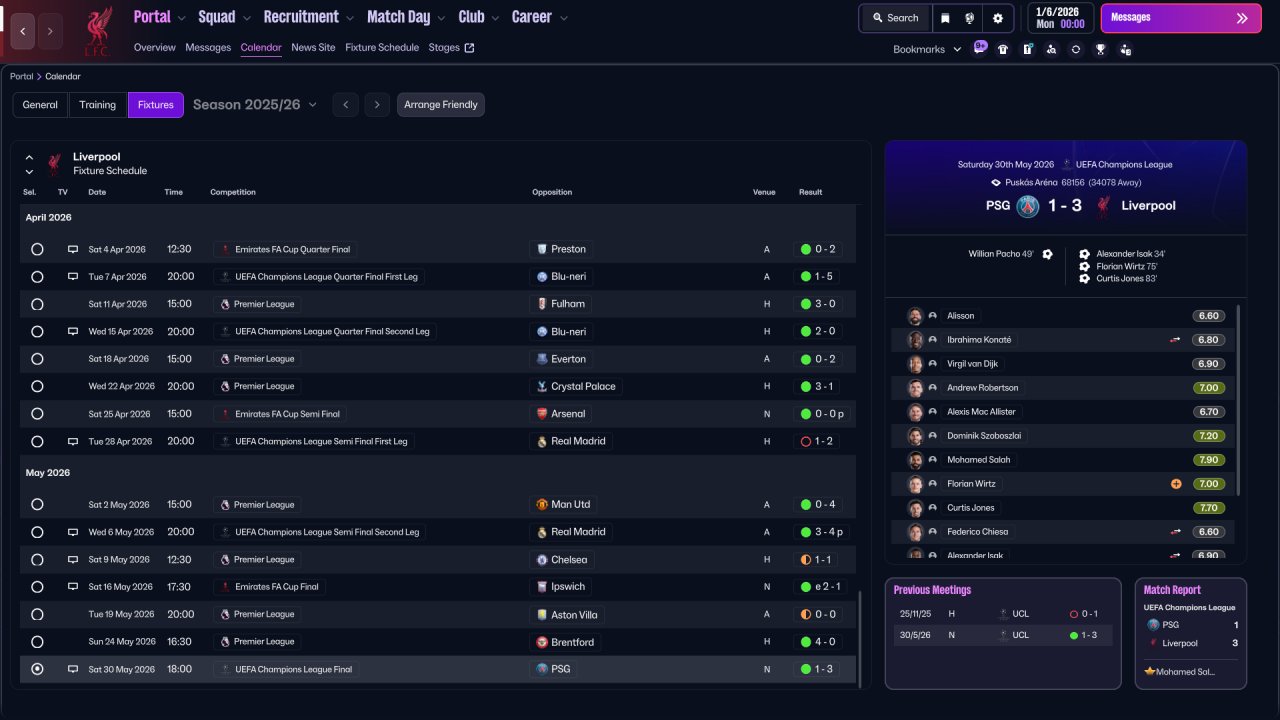Click Mohamed Salah's portrait in lineup

pos(915,460)
